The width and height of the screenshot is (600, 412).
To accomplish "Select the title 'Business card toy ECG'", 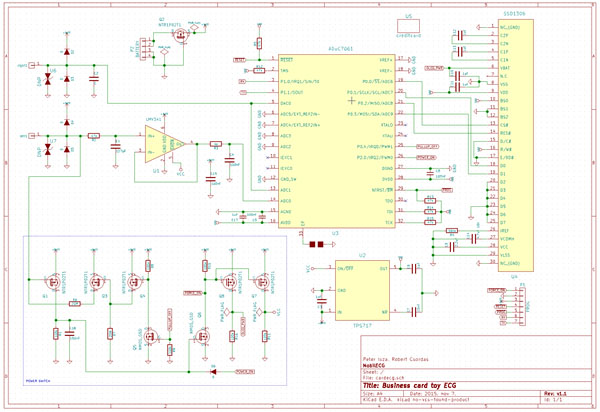I will click(409, 386).
